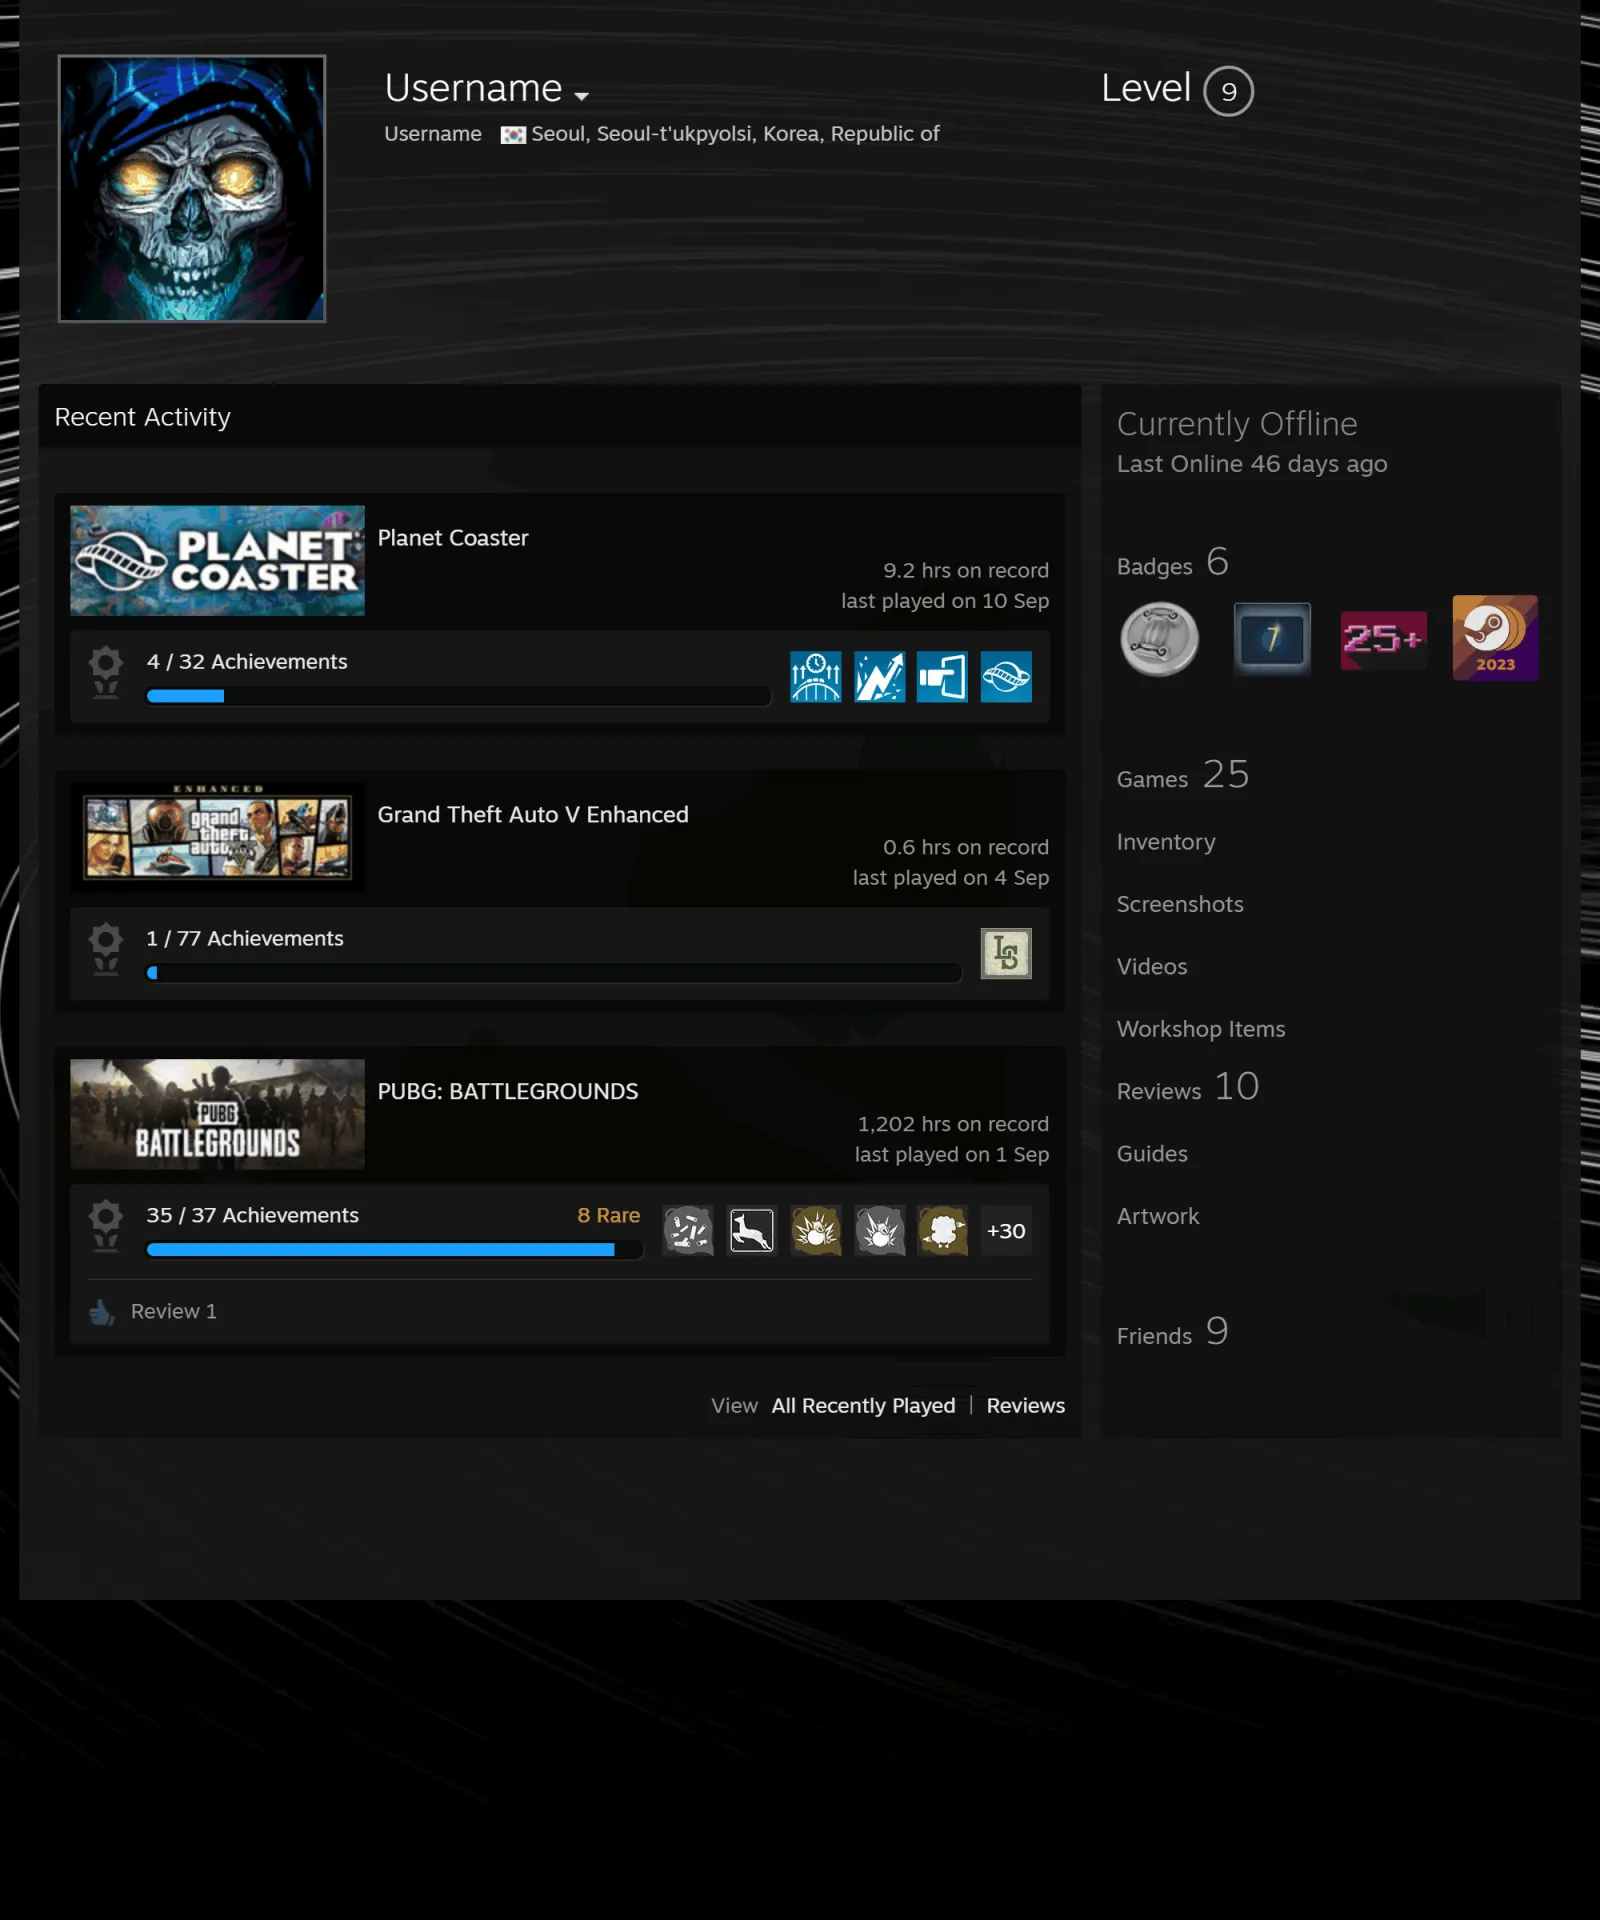The width and height of the screenshot is (1600, 1920).
Task: Expand the Username dropdown arrow
Action: click(582, 96)
